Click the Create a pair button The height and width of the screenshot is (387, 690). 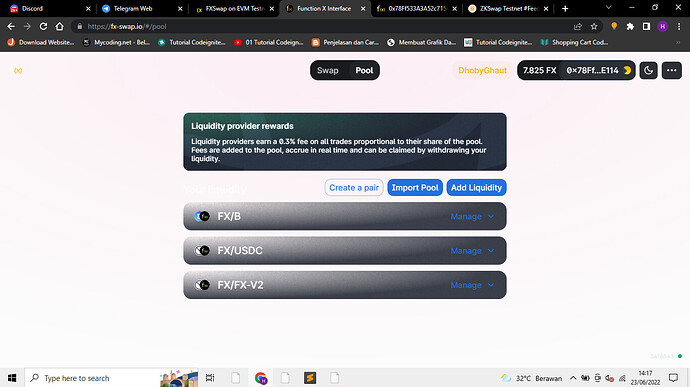pos(354,188)
